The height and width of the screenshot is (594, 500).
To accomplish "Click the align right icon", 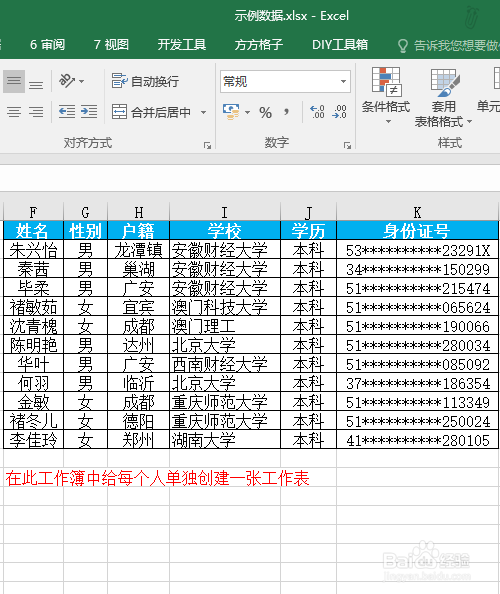I will point(36,112).
